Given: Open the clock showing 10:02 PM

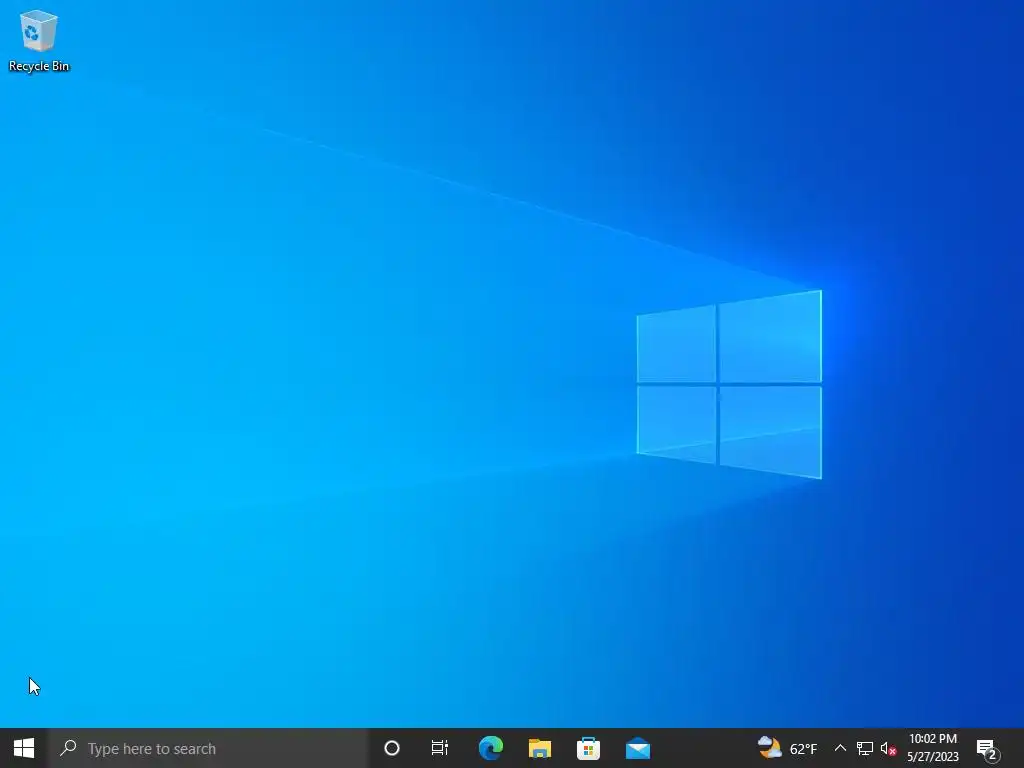Looking at the screenshot, I should pyautogui.click(x=933, y=748).
